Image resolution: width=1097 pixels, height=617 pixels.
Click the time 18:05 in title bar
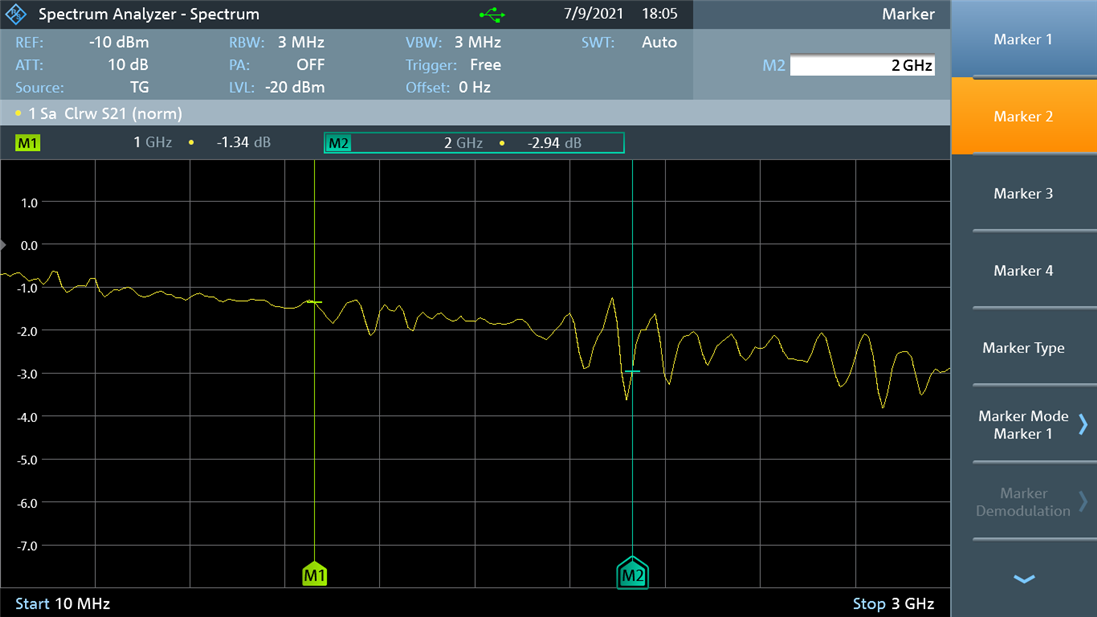pyautogui.click(x=659, y=14)
